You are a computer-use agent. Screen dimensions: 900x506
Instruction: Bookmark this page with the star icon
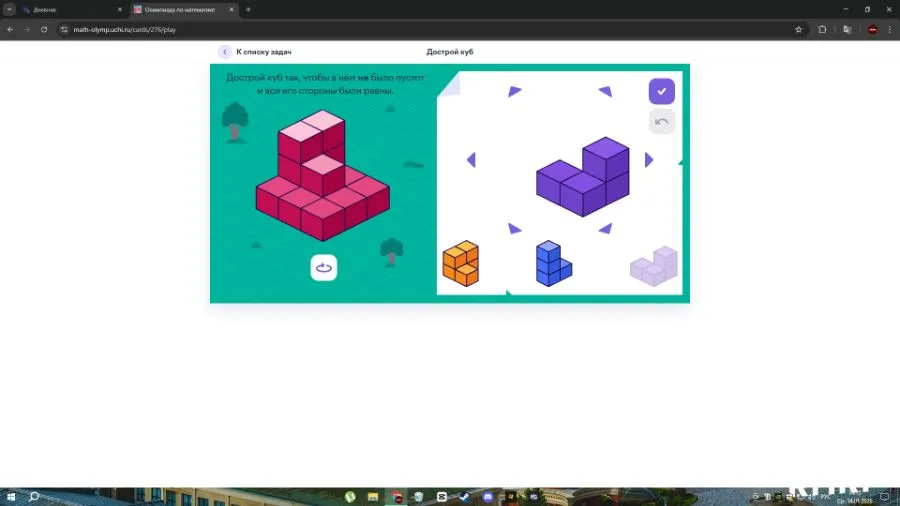(798, 29)
